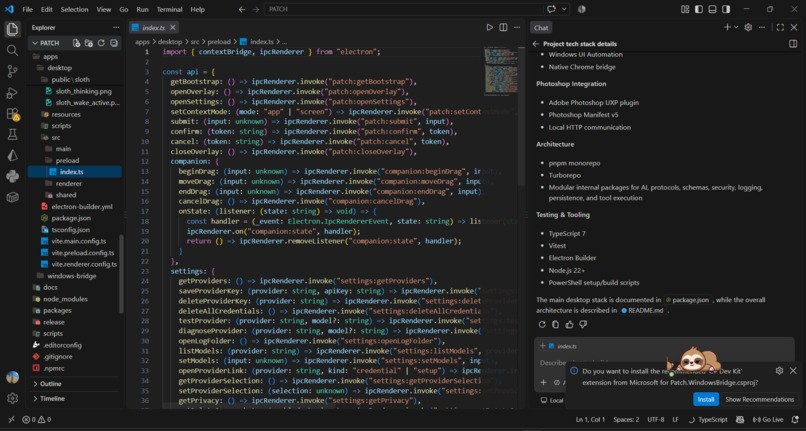Open Customize Layout icon
806x431 pixels.
[x=685, y=9]
